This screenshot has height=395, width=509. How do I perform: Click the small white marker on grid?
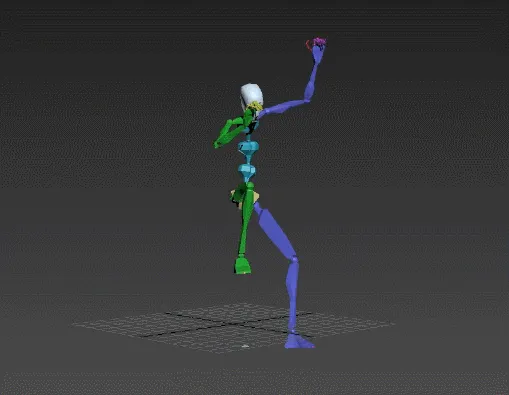[245, 346]
